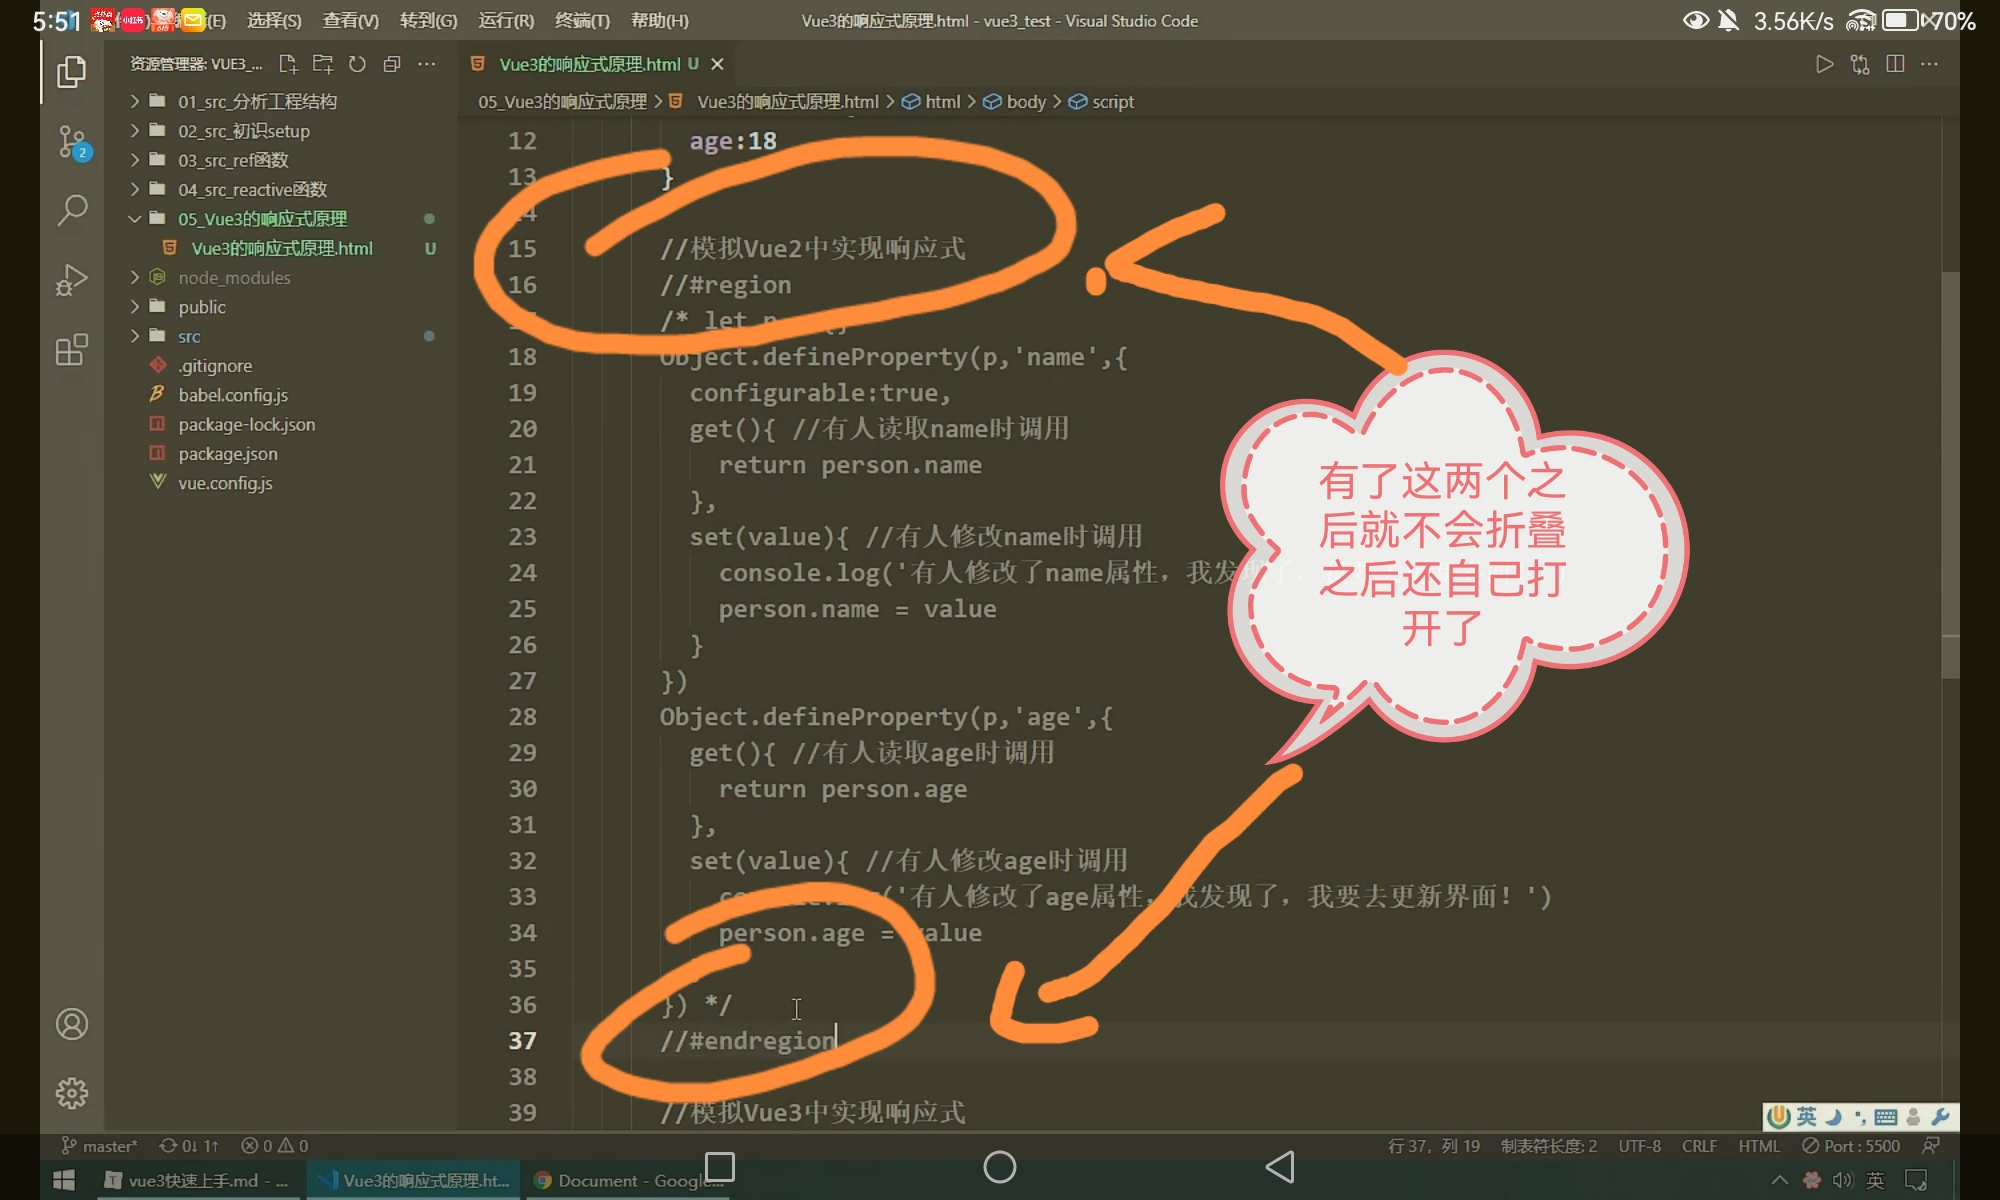Click the editor vertical scrollbar thumb
This screenshot has width=2000, height=1200.
1950,475
